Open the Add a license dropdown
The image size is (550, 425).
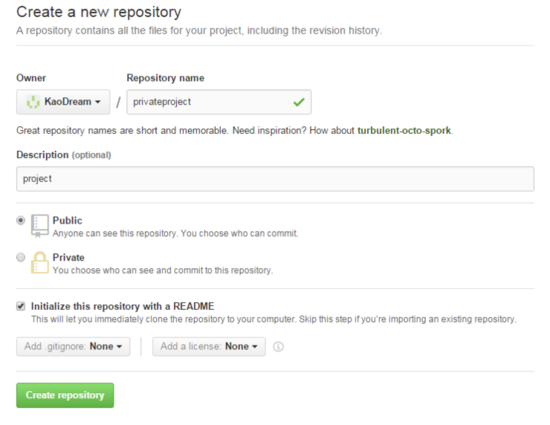pos(209,346)
